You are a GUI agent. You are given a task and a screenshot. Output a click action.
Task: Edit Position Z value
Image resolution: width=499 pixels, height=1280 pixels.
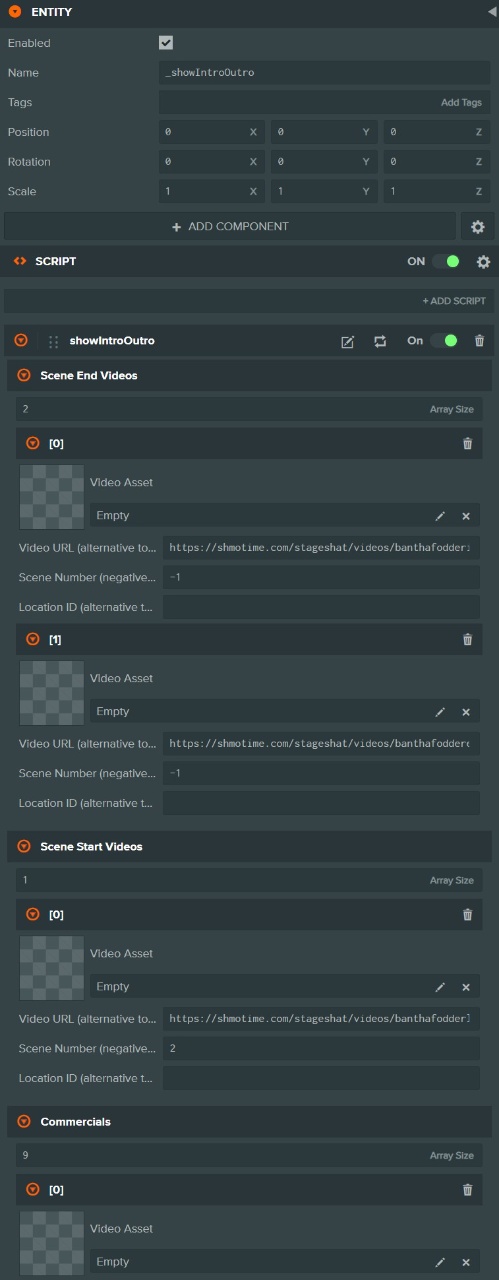click(x=437, y=132)
